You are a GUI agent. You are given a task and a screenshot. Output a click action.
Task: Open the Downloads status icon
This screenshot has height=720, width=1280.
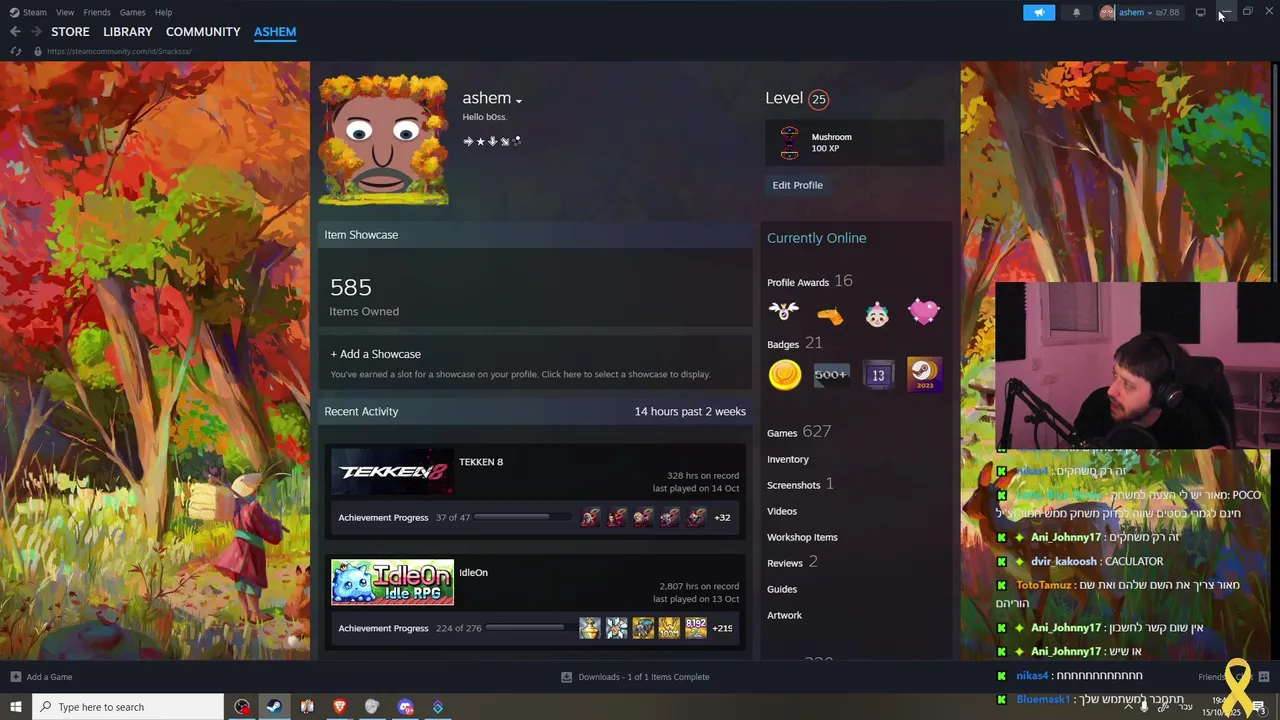[566, 677]
